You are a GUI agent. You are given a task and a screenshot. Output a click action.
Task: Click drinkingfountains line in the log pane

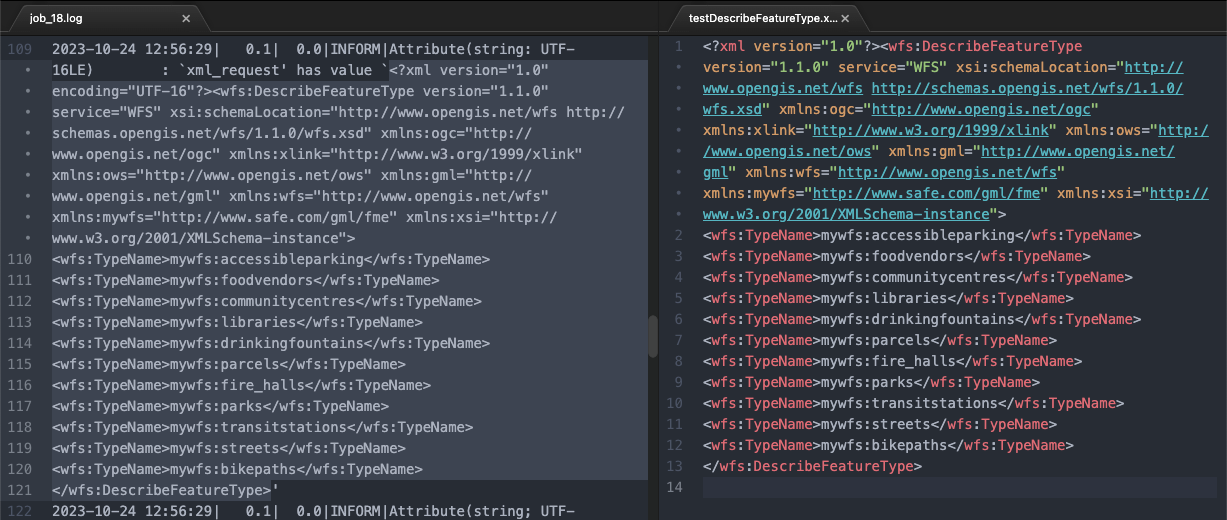271,343
